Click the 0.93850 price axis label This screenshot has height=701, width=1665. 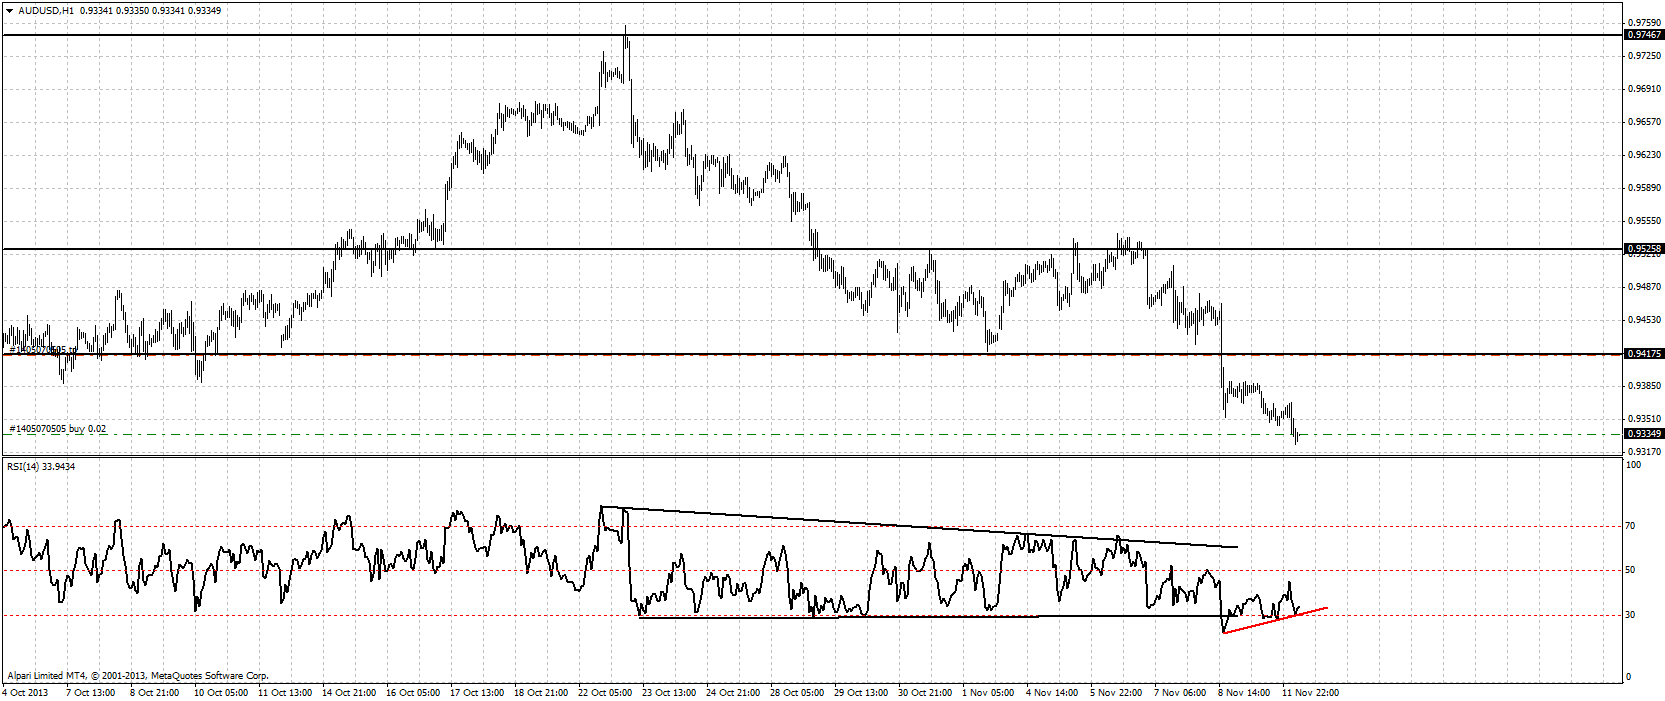pos(1645,386)
